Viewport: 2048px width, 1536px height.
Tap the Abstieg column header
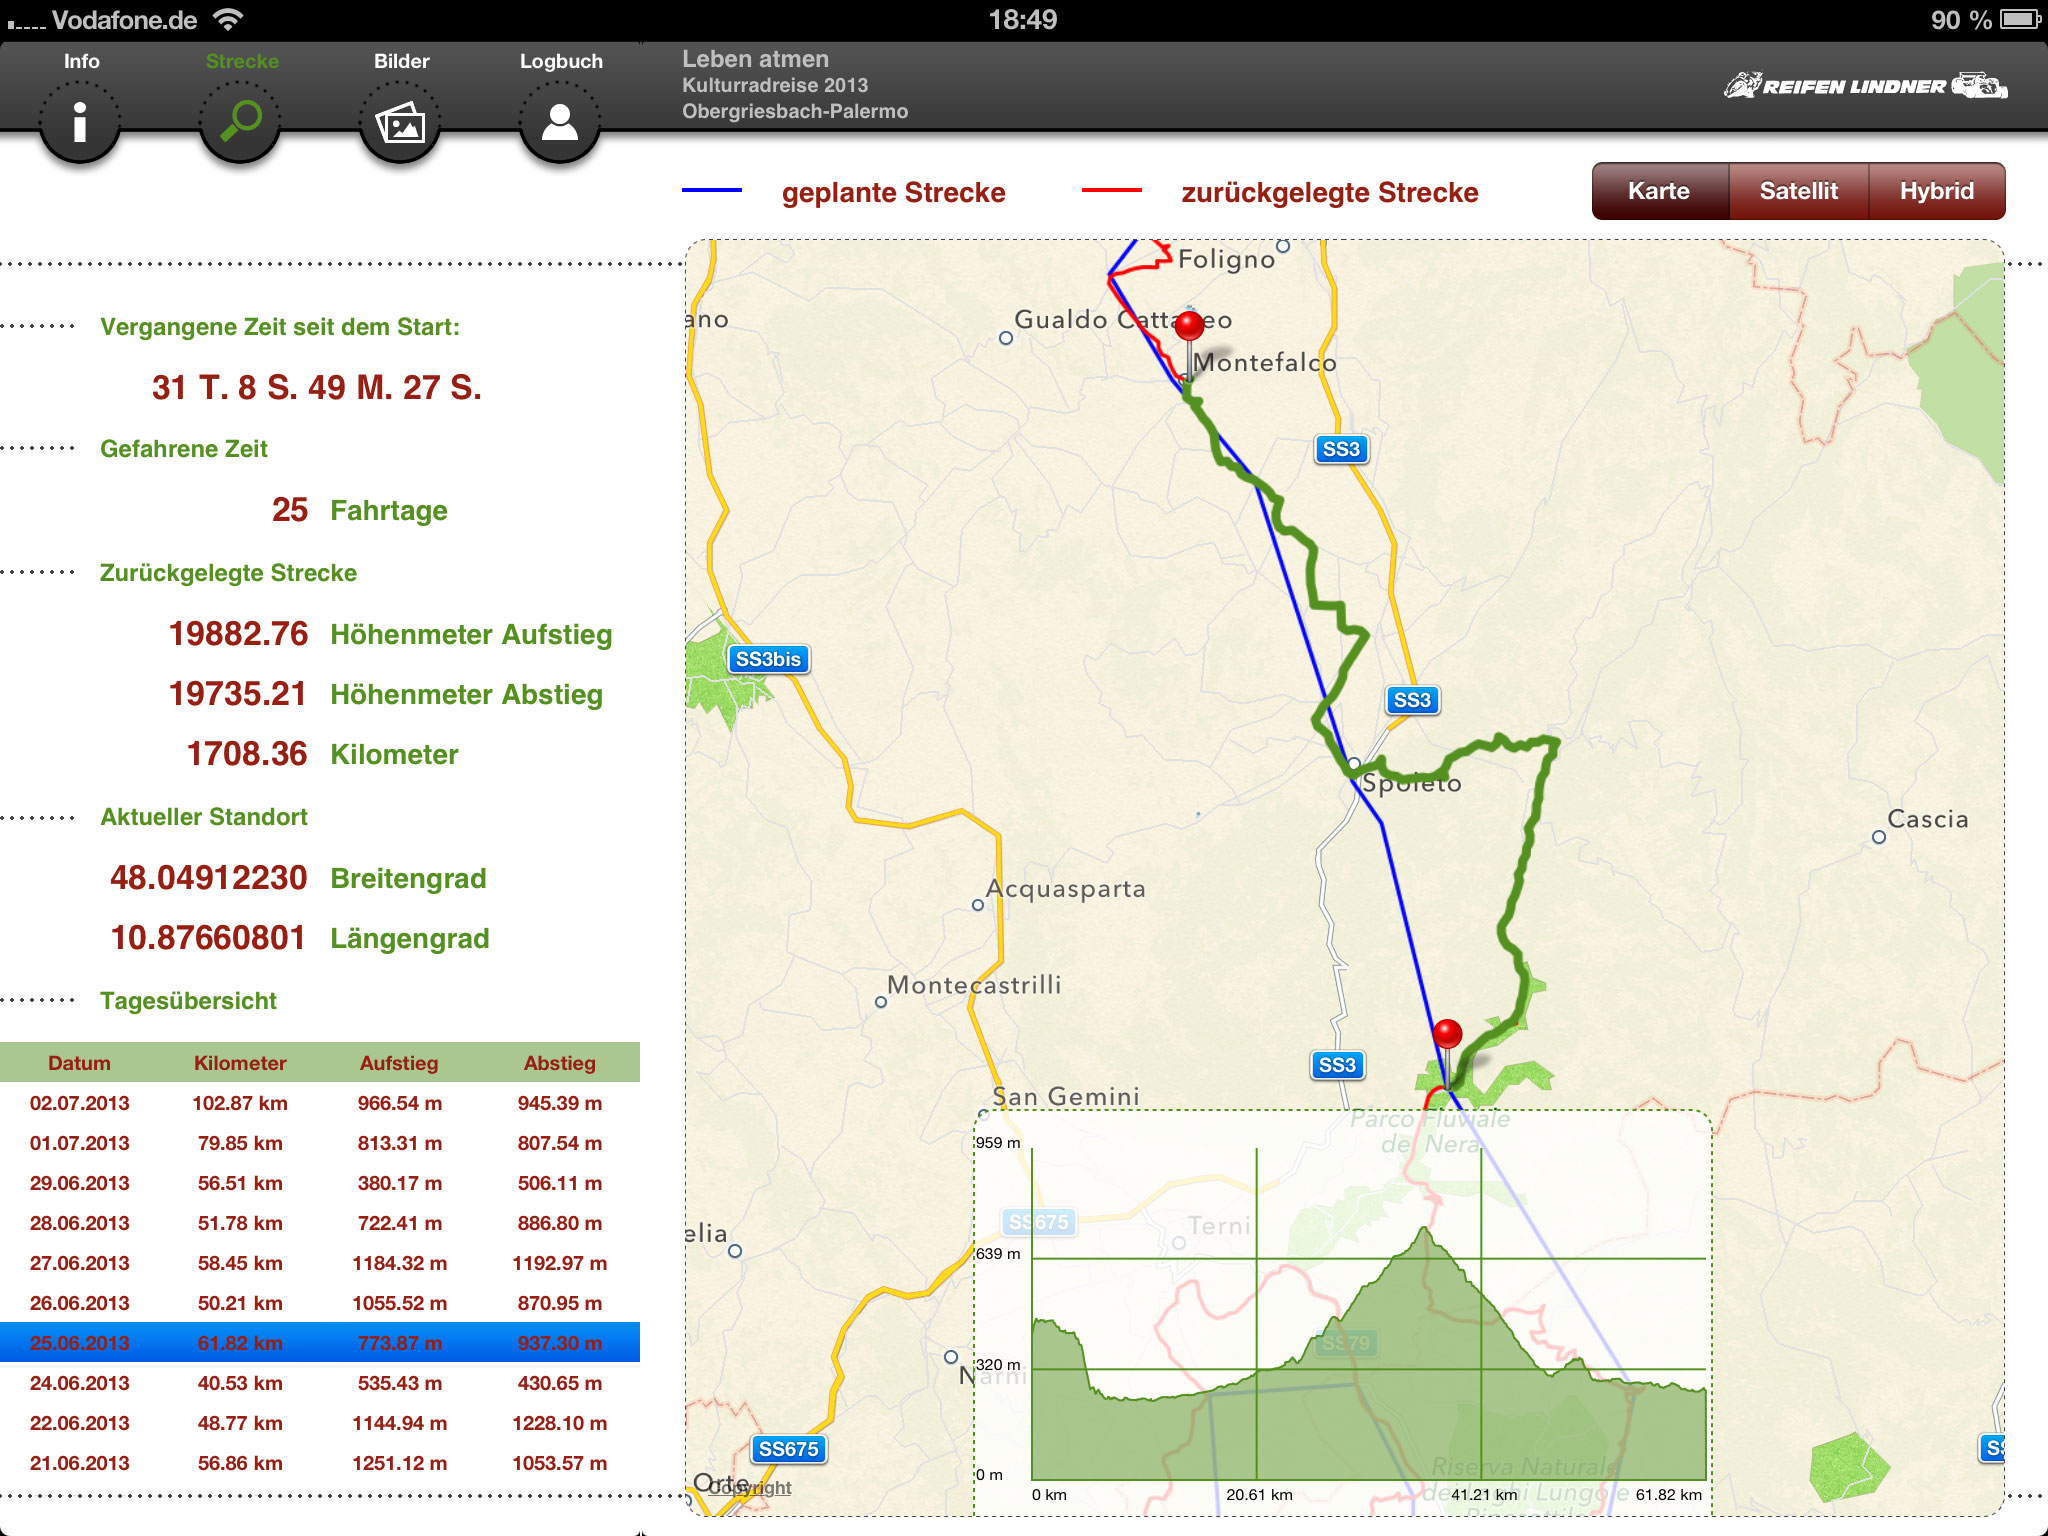click(560, 1063)
